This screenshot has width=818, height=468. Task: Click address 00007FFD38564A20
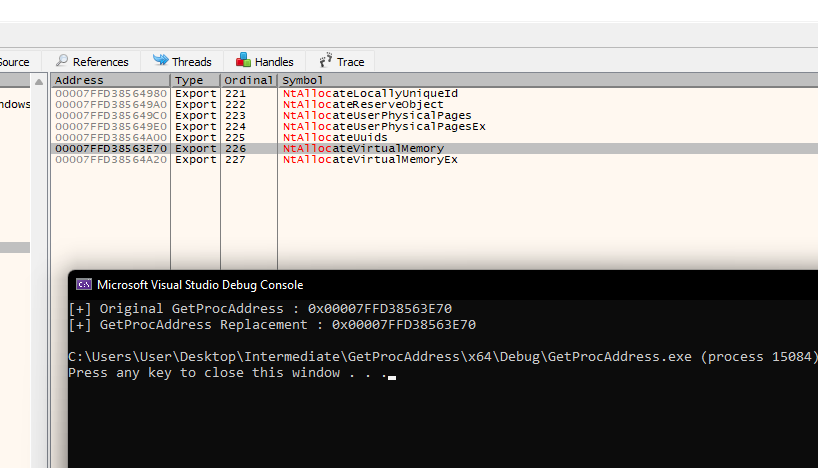coord(111,159)
